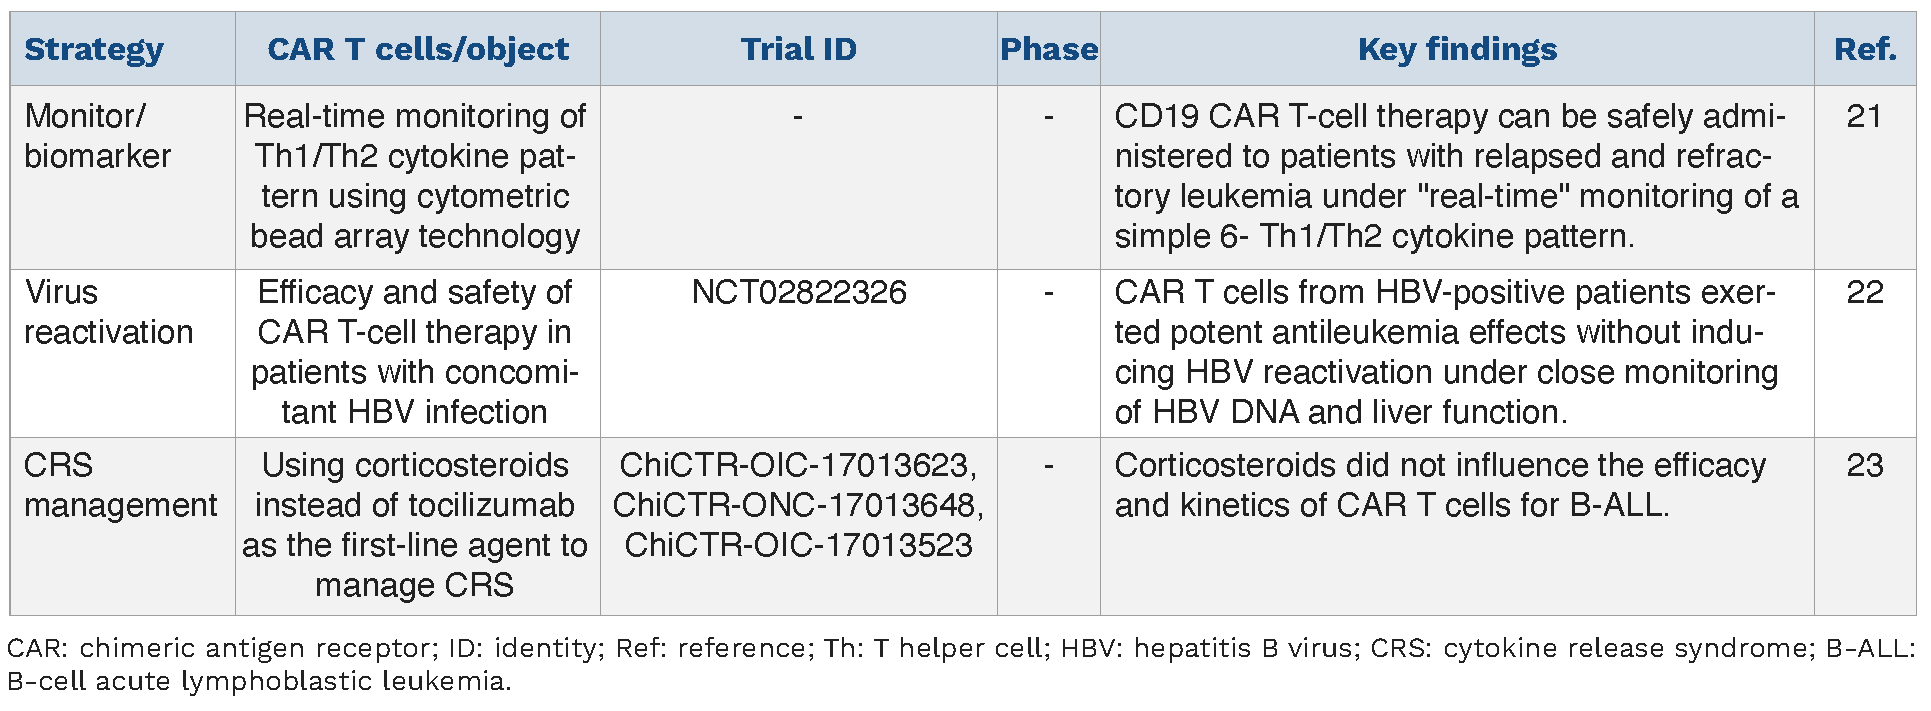Click the CAR T cells/object header

417,49
